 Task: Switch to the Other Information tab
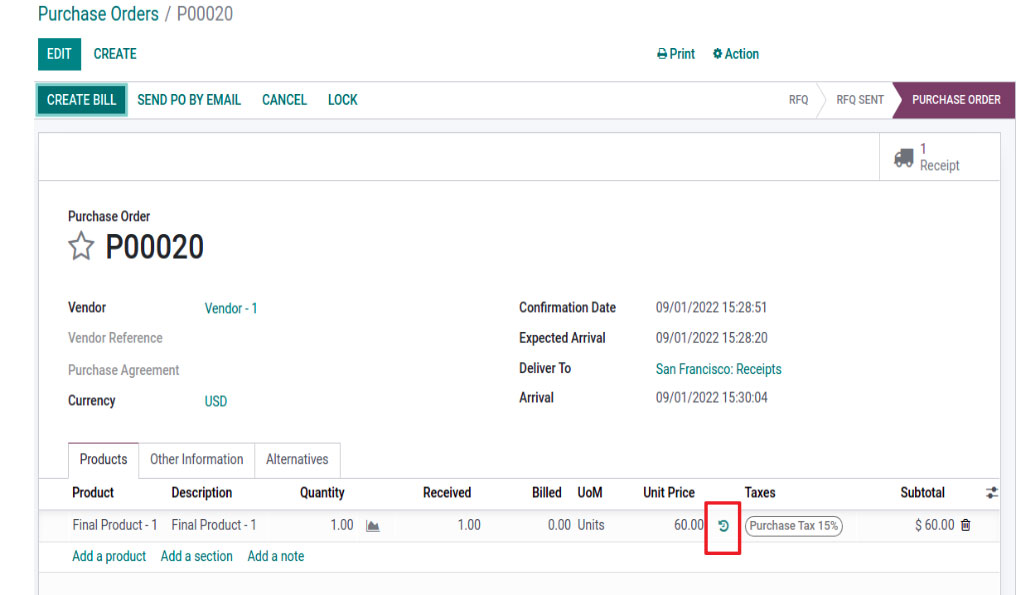point(197,459)
